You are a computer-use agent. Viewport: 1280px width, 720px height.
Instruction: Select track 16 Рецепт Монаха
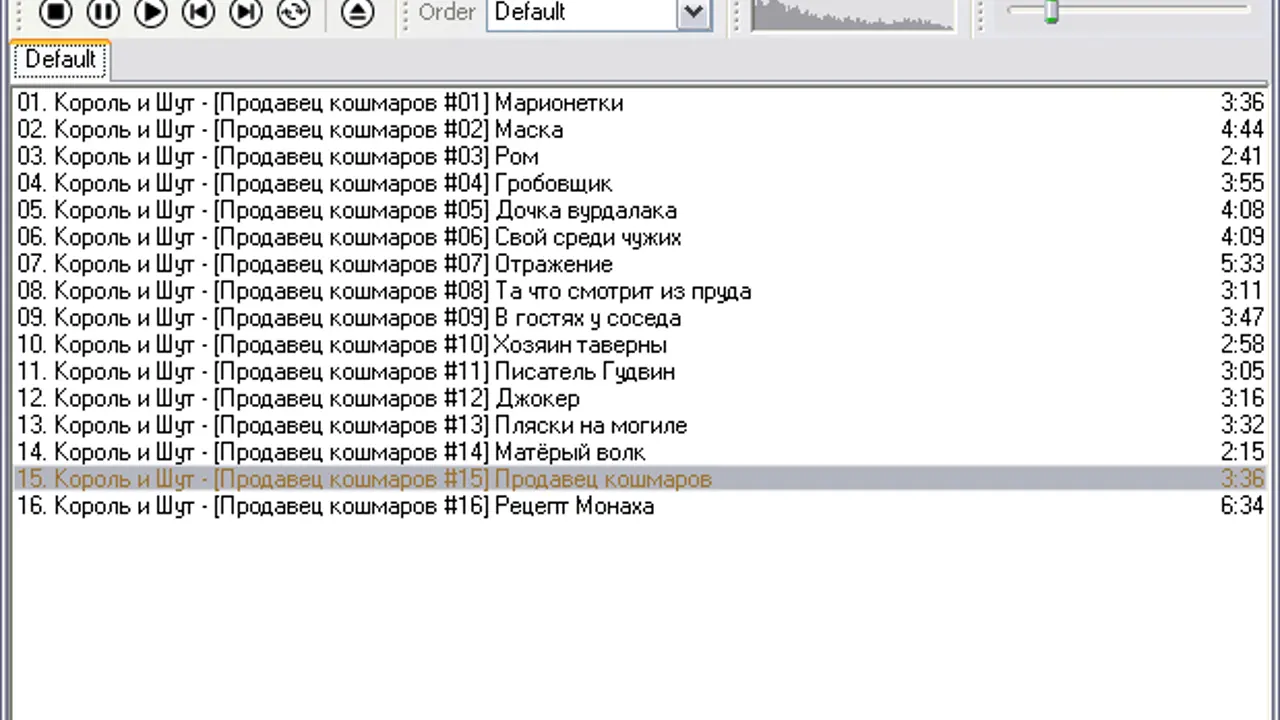point(336,506)
